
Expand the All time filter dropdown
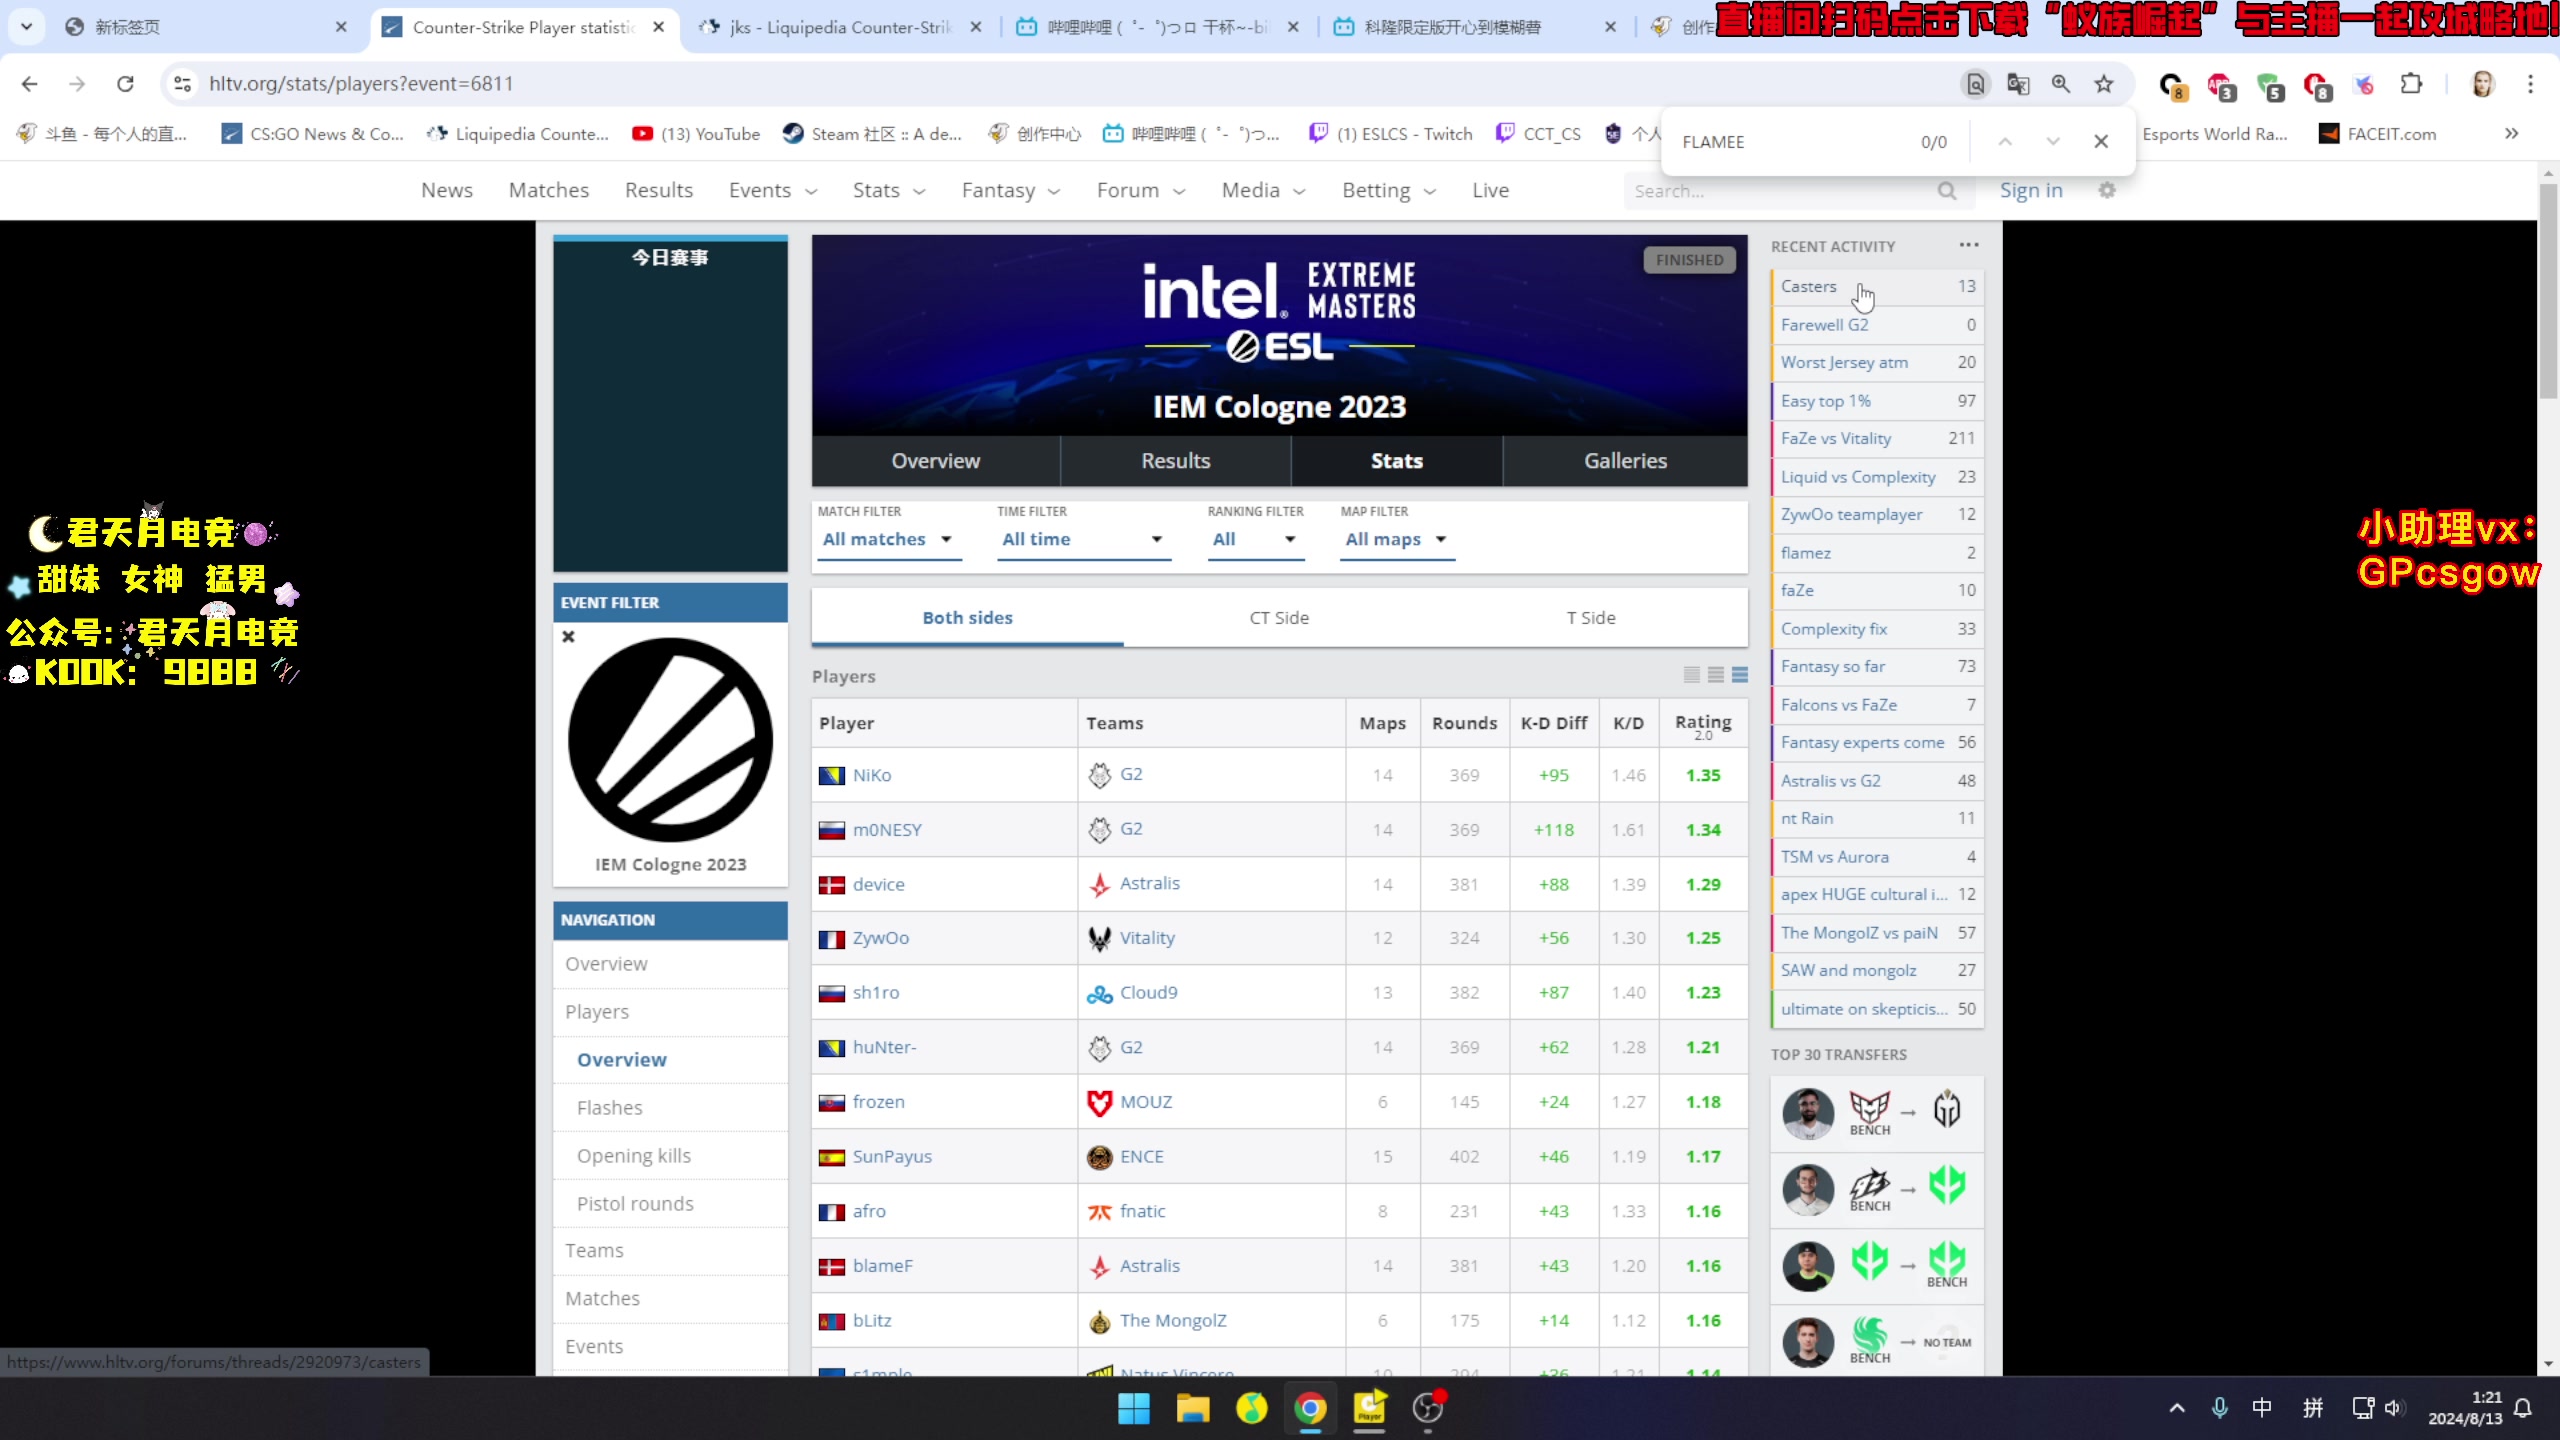click(1081, 538)
